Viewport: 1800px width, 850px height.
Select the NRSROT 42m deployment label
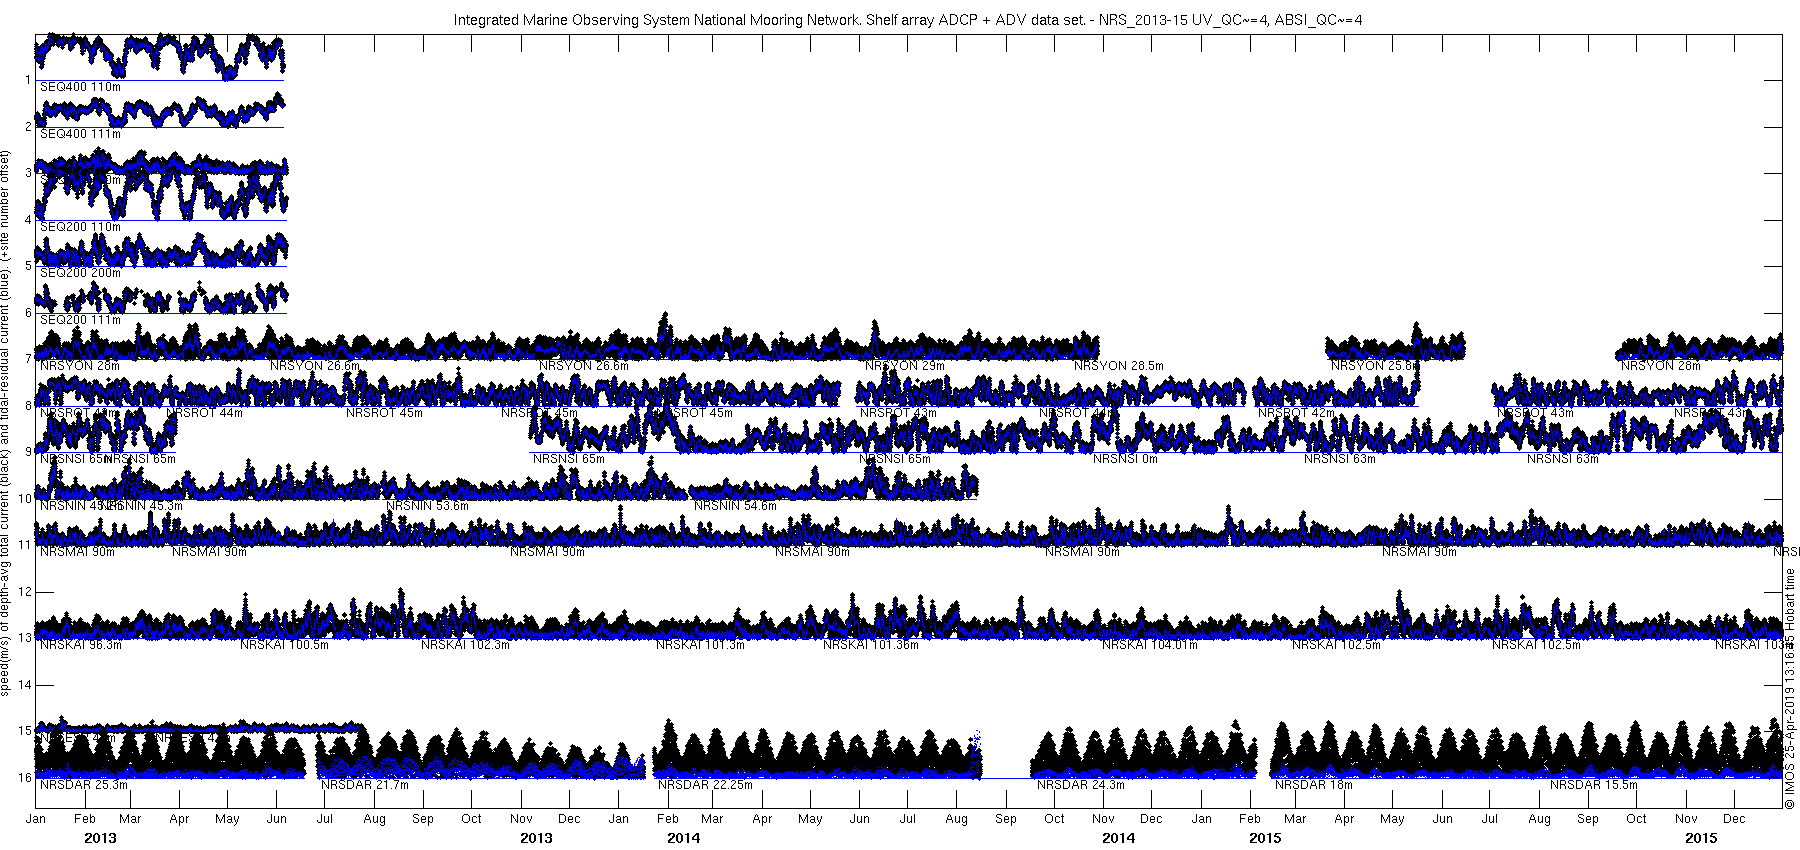coord(1296,413)
